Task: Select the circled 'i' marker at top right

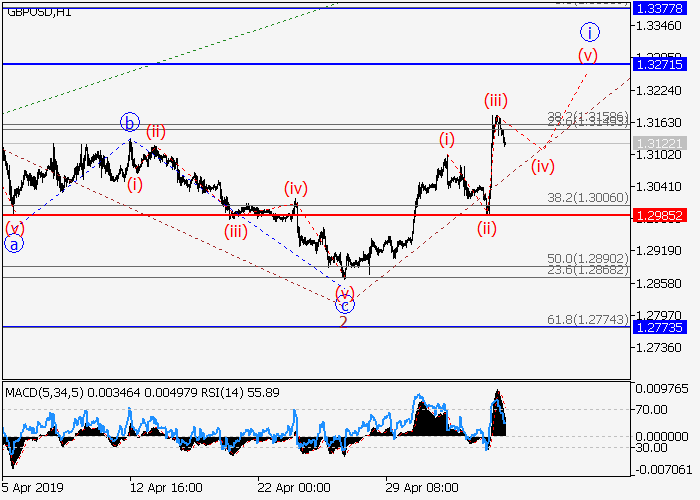Action: (x=590, y=31)
